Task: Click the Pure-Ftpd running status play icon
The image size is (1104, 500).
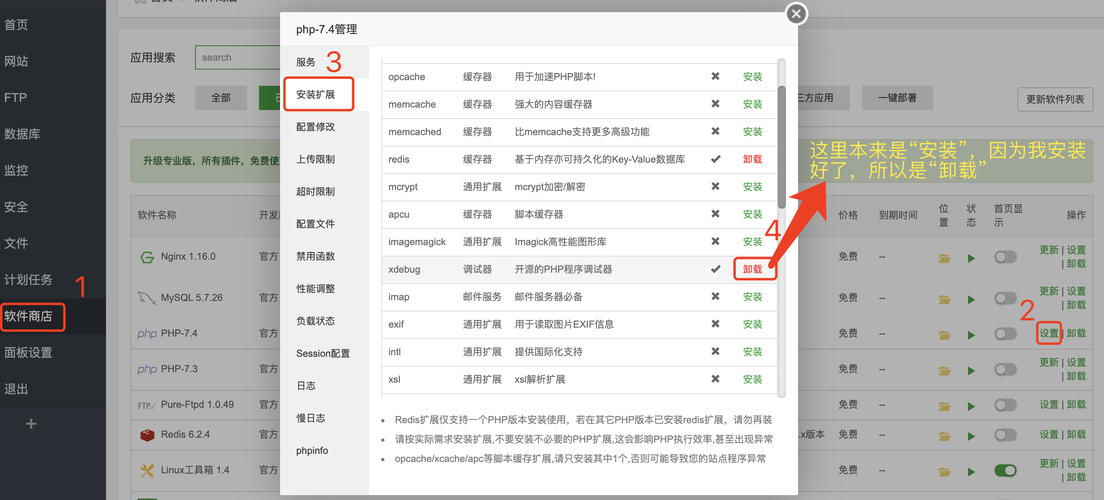Action: click(x=972, y=405)
